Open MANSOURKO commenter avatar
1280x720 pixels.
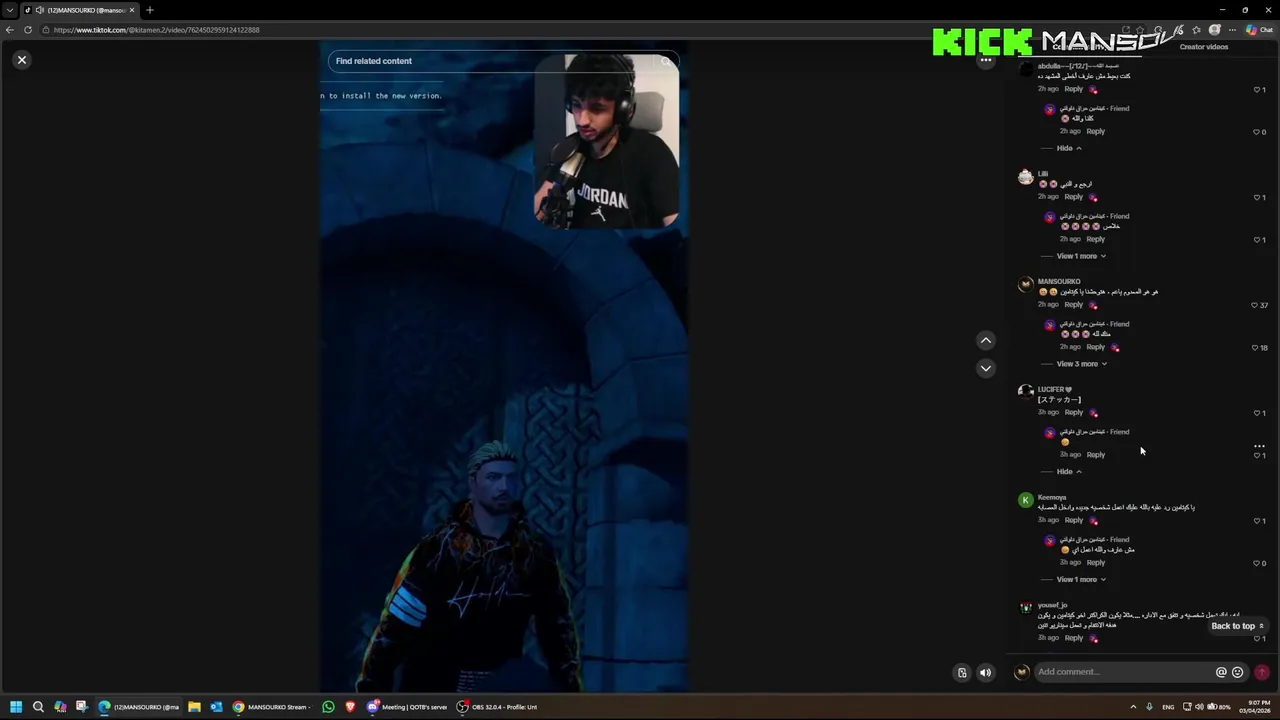[x=1025, y=285]
